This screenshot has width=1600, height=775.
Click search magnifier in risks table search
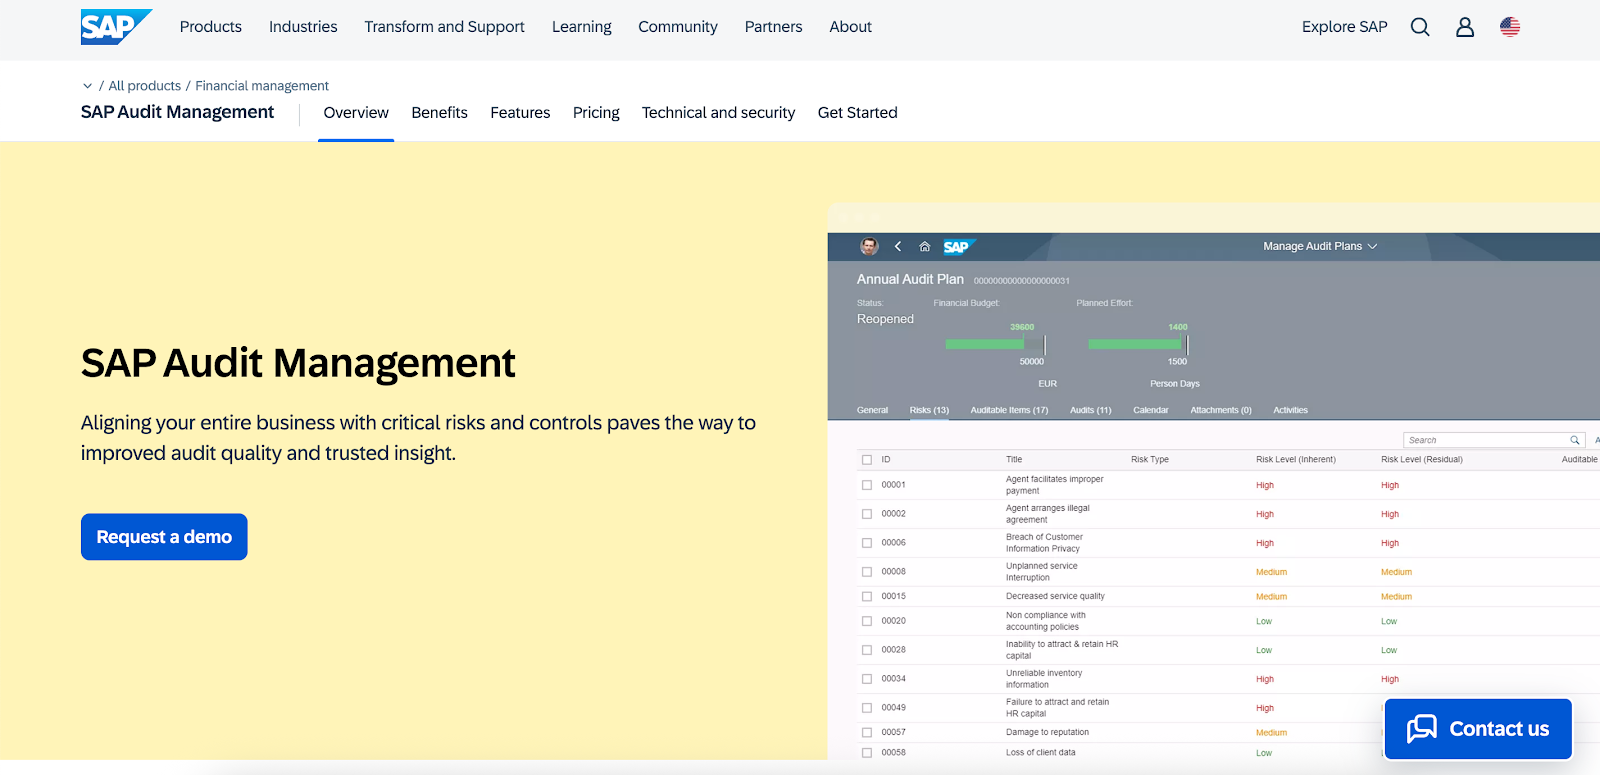(1575, 440)
